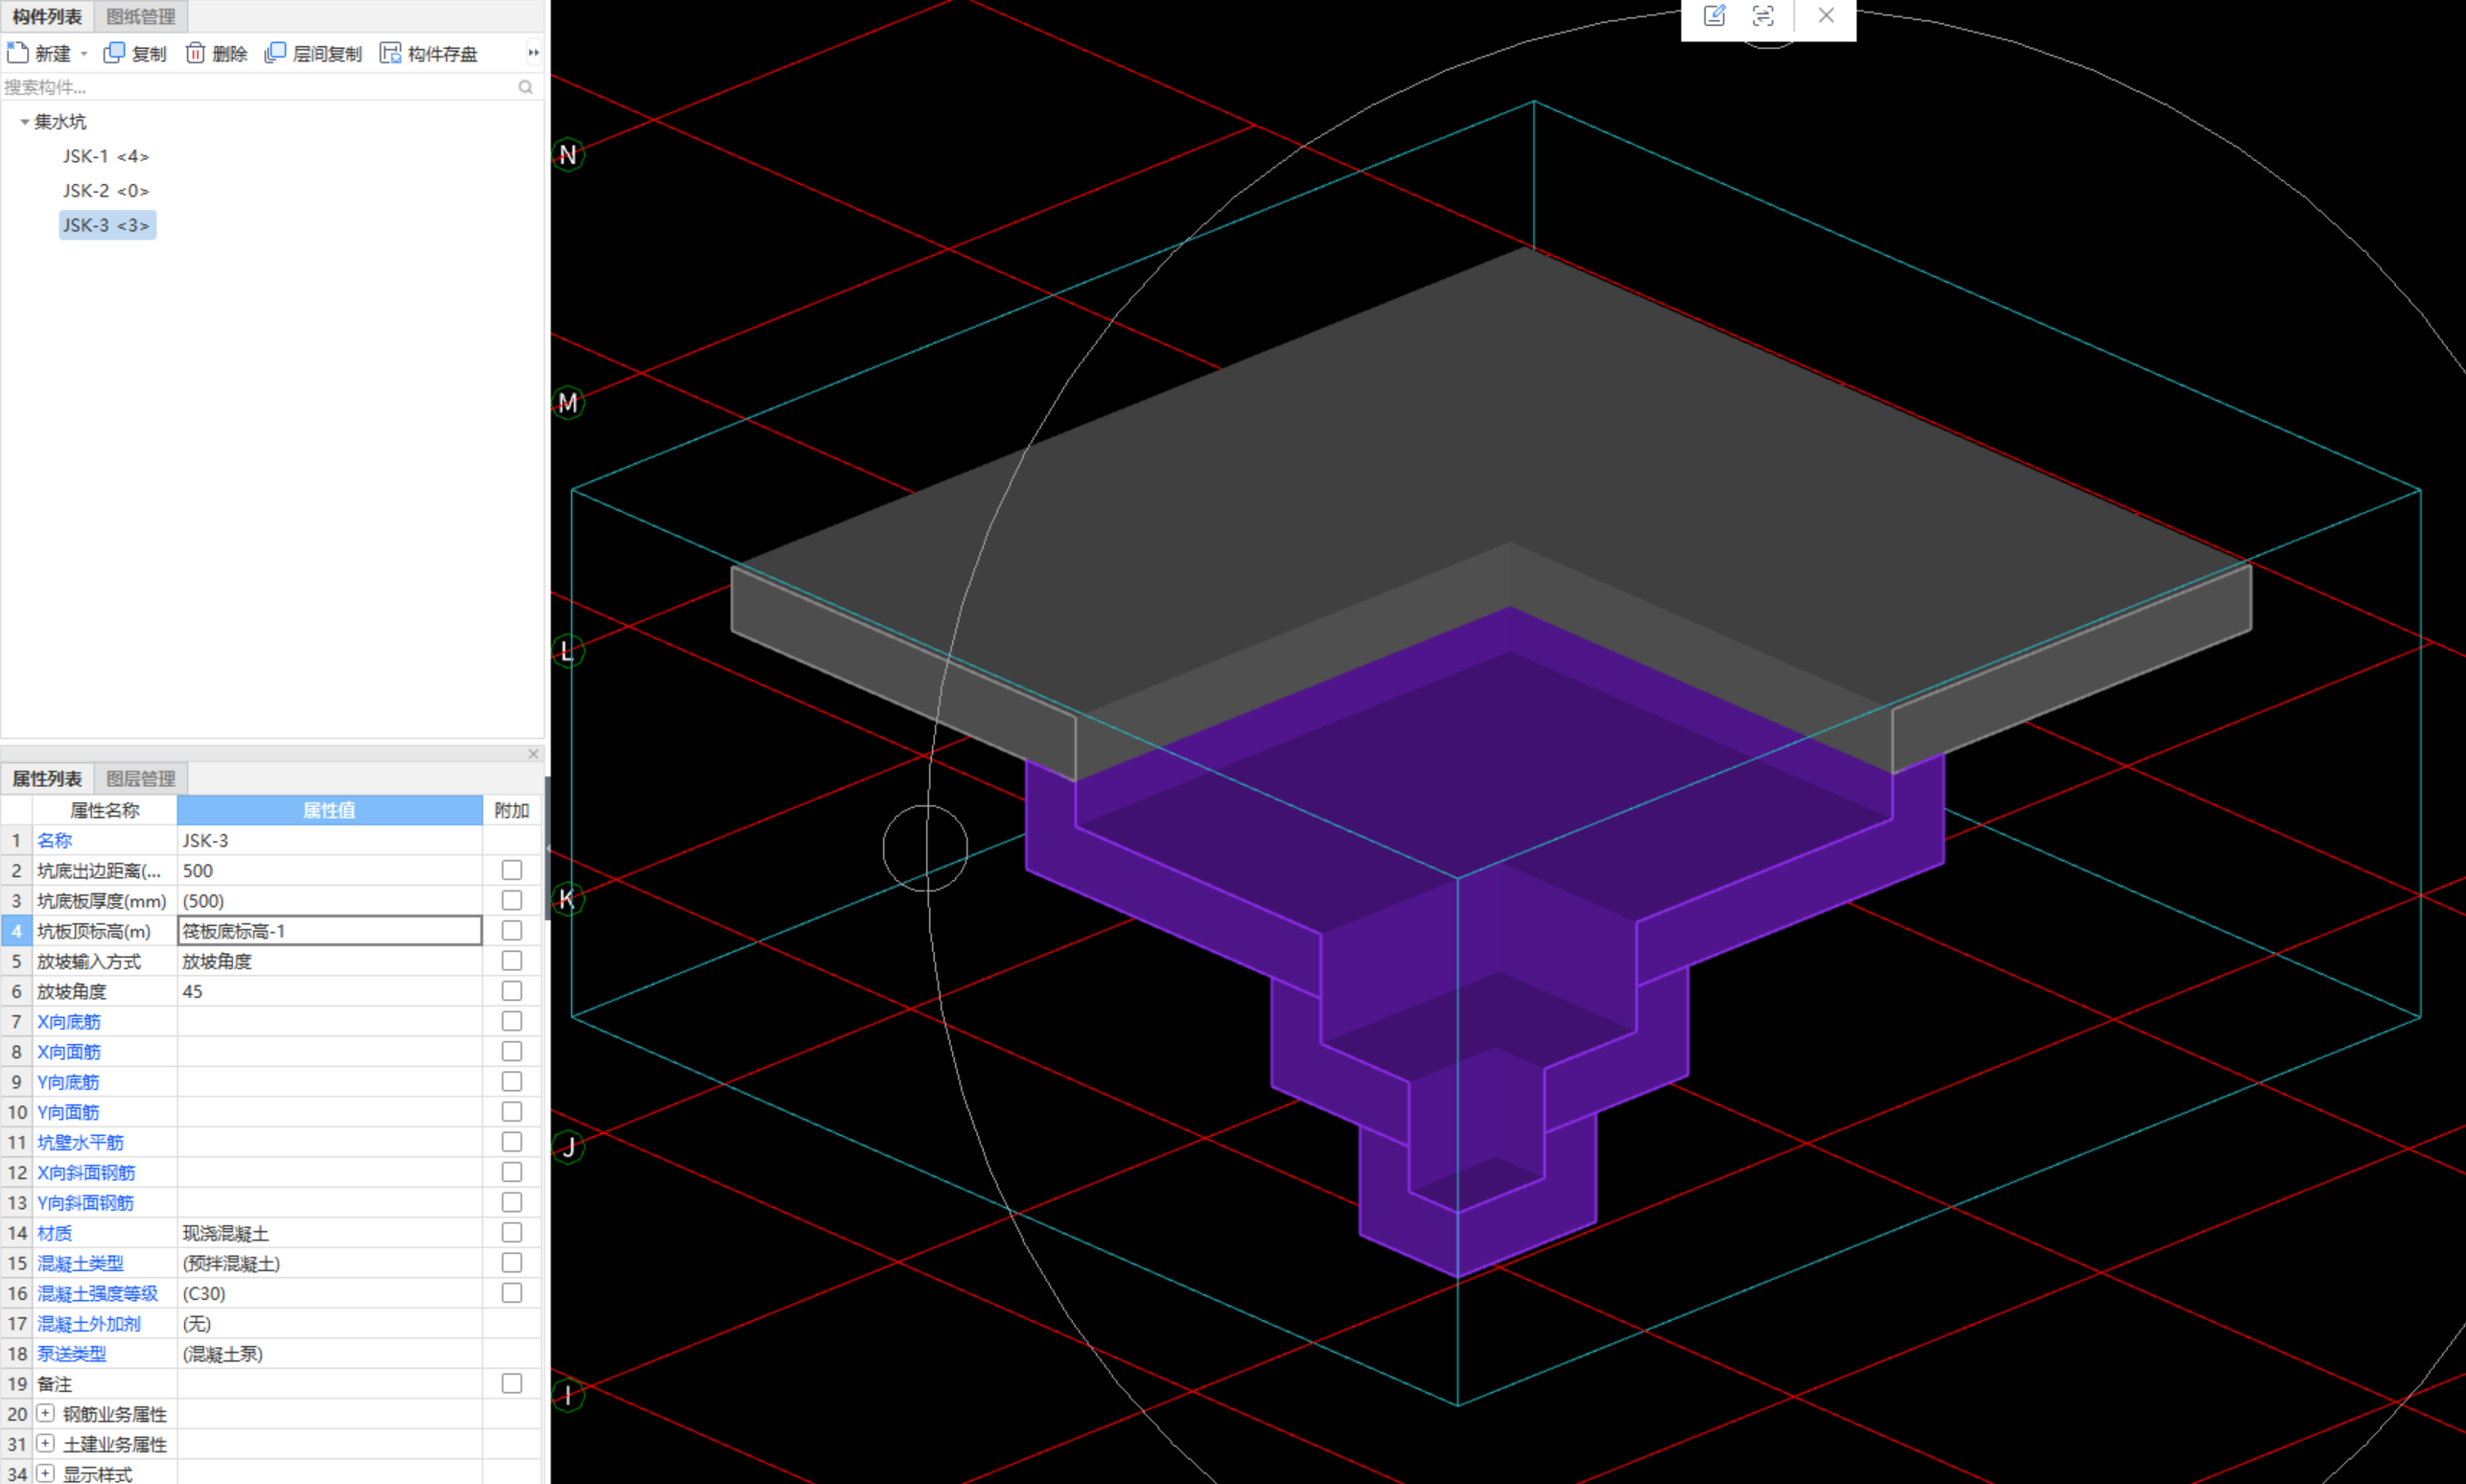Toggle 附加 checkbox for 坑板顶标高
This screenshot has height=1484, width=2466.
click(x=512, y=930)
